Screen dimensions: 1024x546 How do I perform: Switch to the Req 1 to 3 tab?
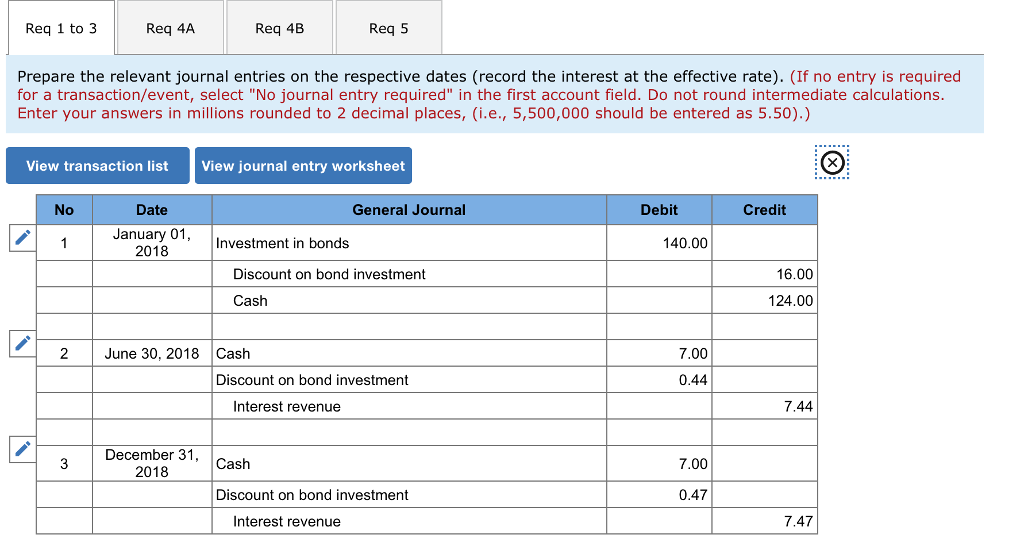click(x=61, y=28)
